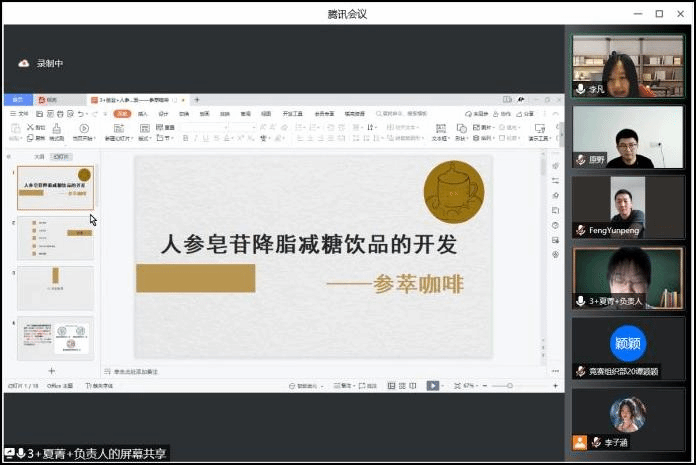Image resolution: width=696 pixels, height=465 pixels.
Task: Click the notes field below the slide
Action: 320,371
